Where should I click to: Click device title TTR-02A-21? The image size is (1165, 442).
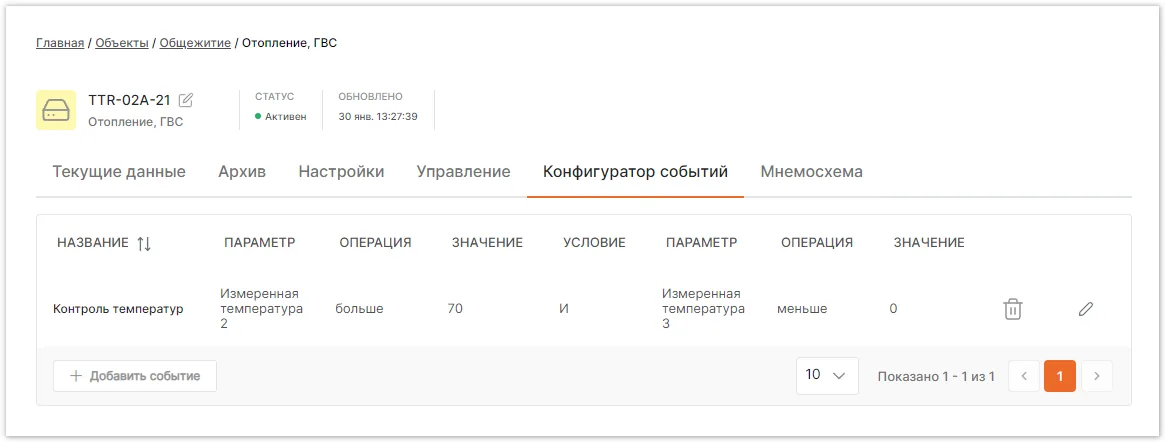click(129, 100)
